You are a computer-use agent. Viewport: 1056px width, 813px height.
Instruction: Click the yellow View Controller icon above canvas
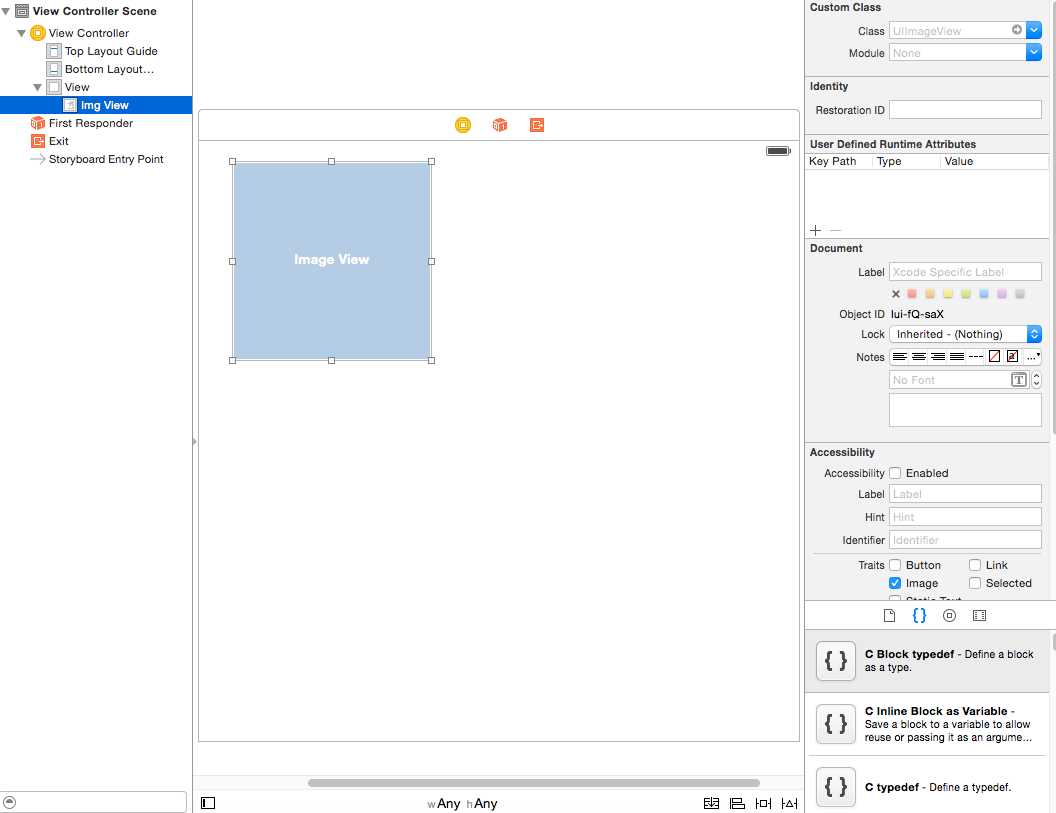463,125
